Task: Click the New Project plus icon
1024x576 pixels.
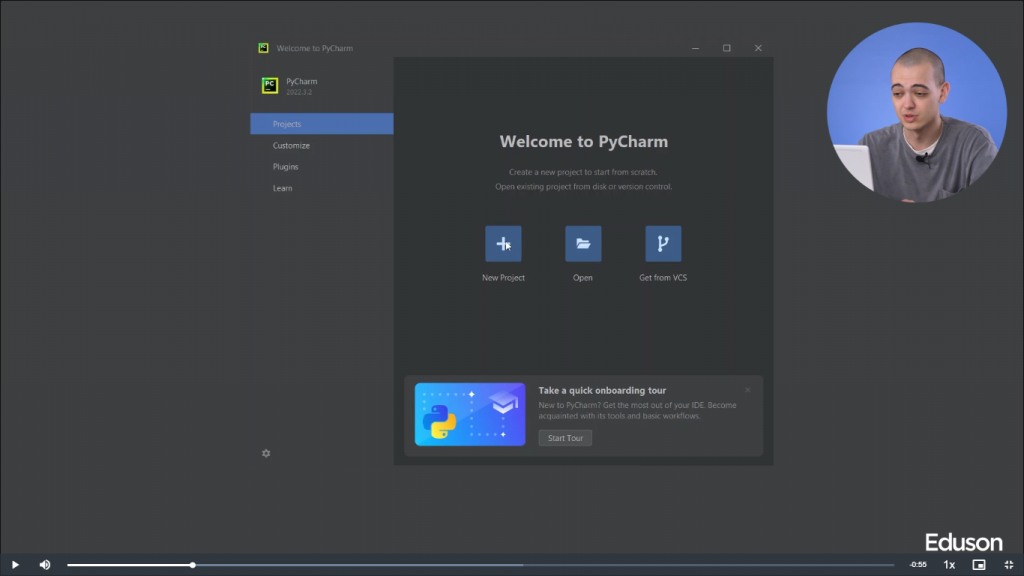Action: (x=503, y=244)
